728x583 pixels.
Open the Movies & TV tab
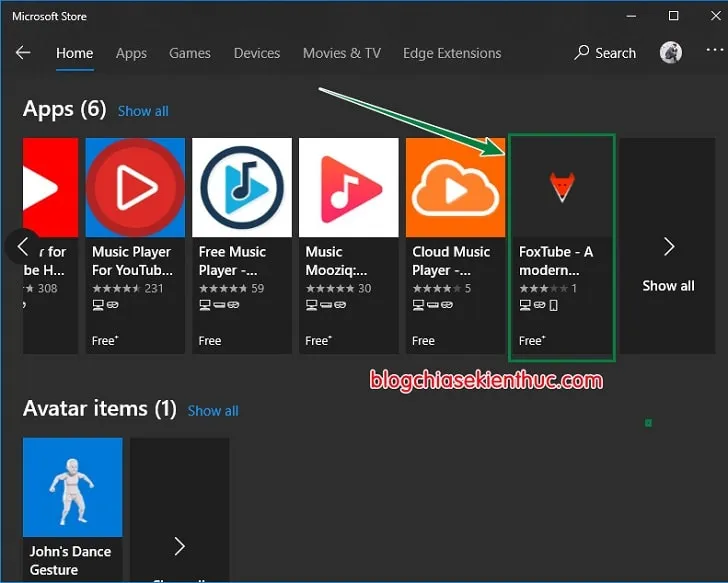342,53
